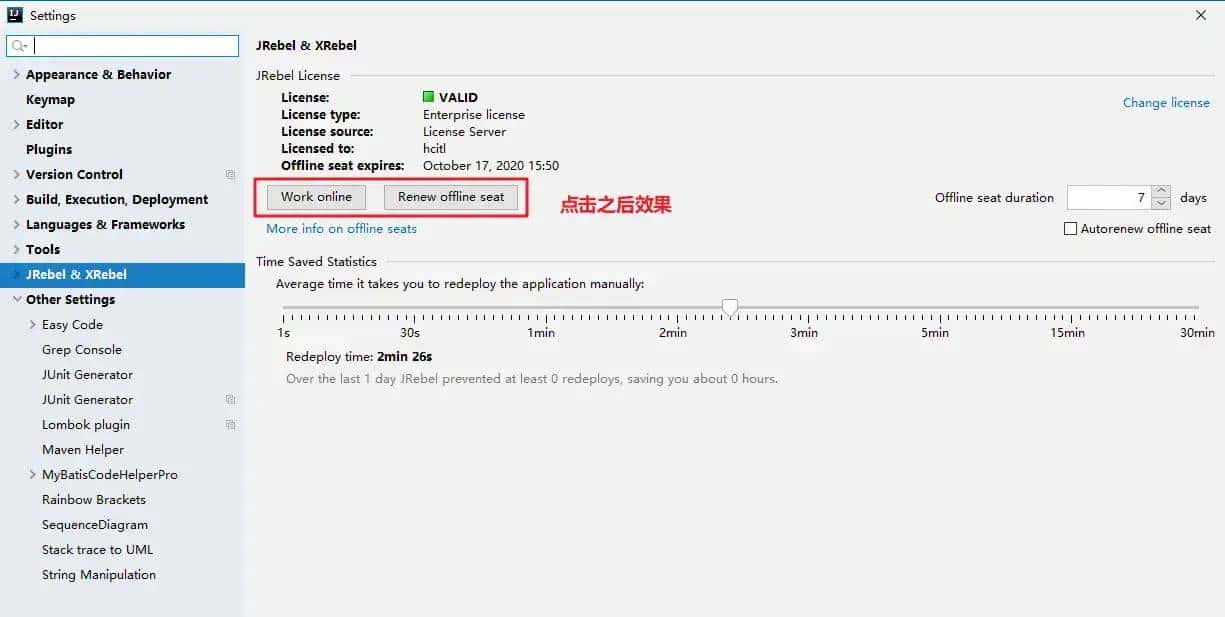Open SequenceDiagram settings
Screen dimensions: 1225x617
95,525
